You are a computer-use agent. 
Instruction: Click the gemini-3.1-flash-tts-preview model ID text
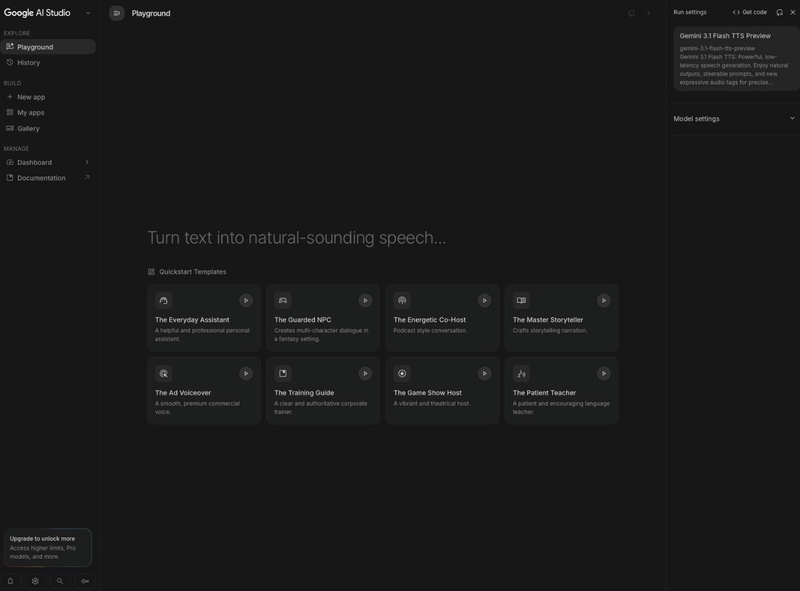coord(717,48)
